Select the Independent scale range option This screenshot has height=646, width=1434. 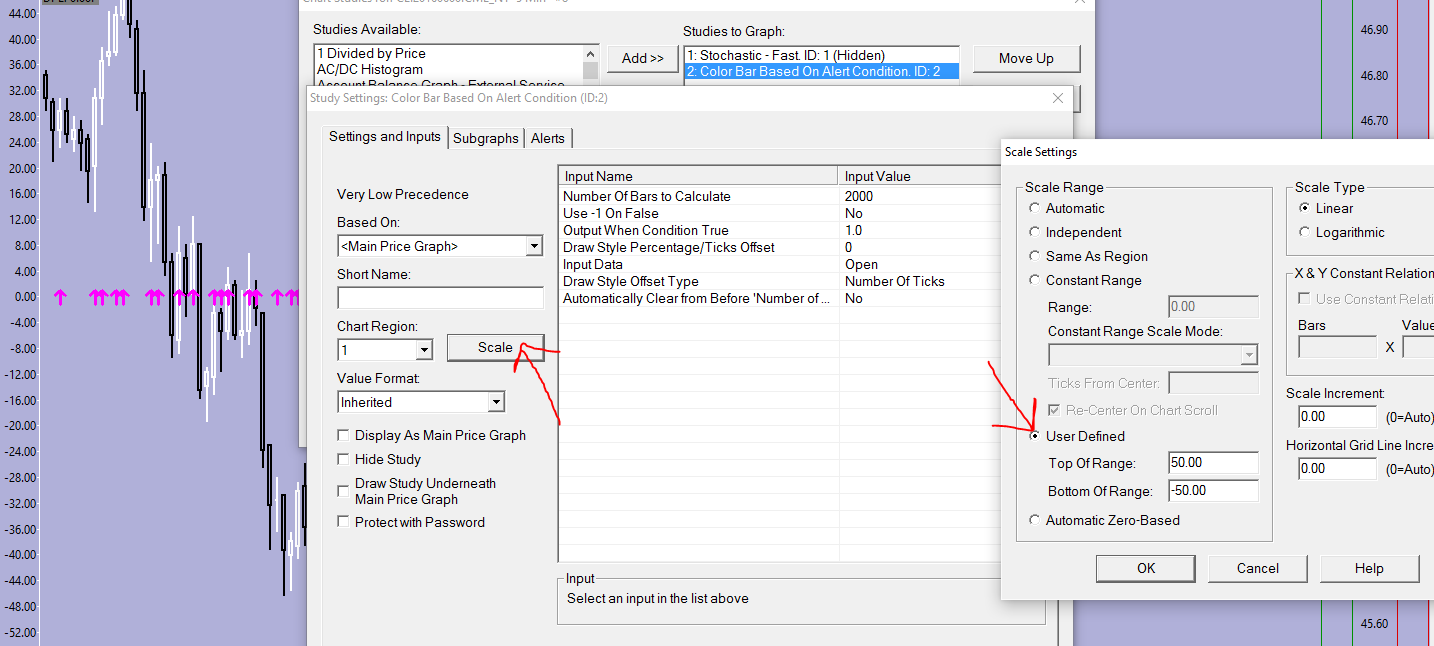point(1035,232)
